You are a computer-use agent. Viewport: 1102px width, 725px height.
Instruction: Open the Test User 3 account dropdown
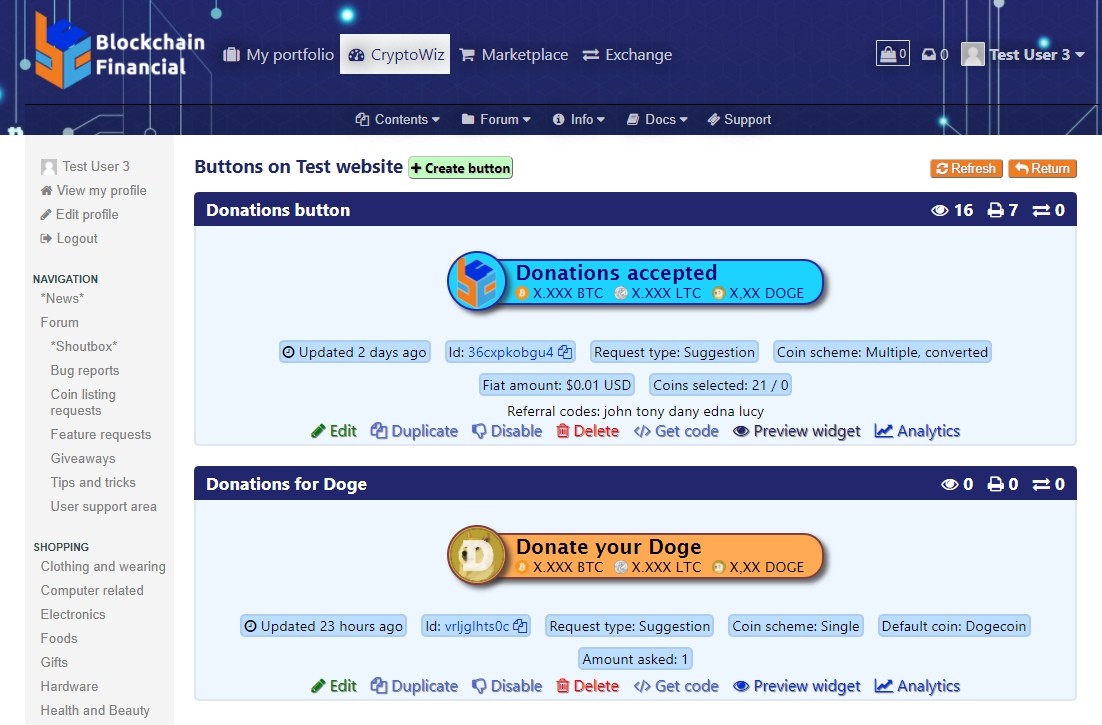point(1023,55)
